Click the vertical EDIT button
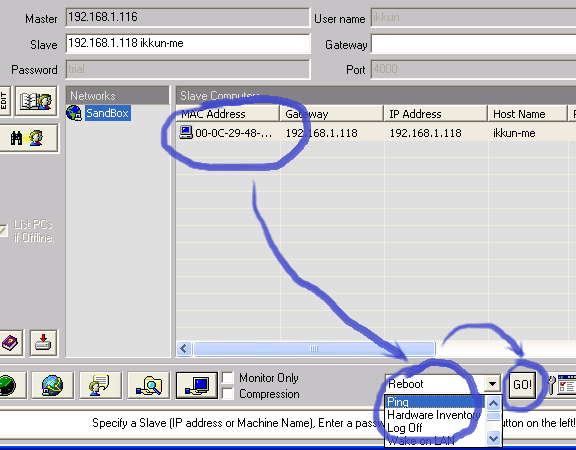The height and width of the screenshot is (450, 576). click(x=4, y=101)
